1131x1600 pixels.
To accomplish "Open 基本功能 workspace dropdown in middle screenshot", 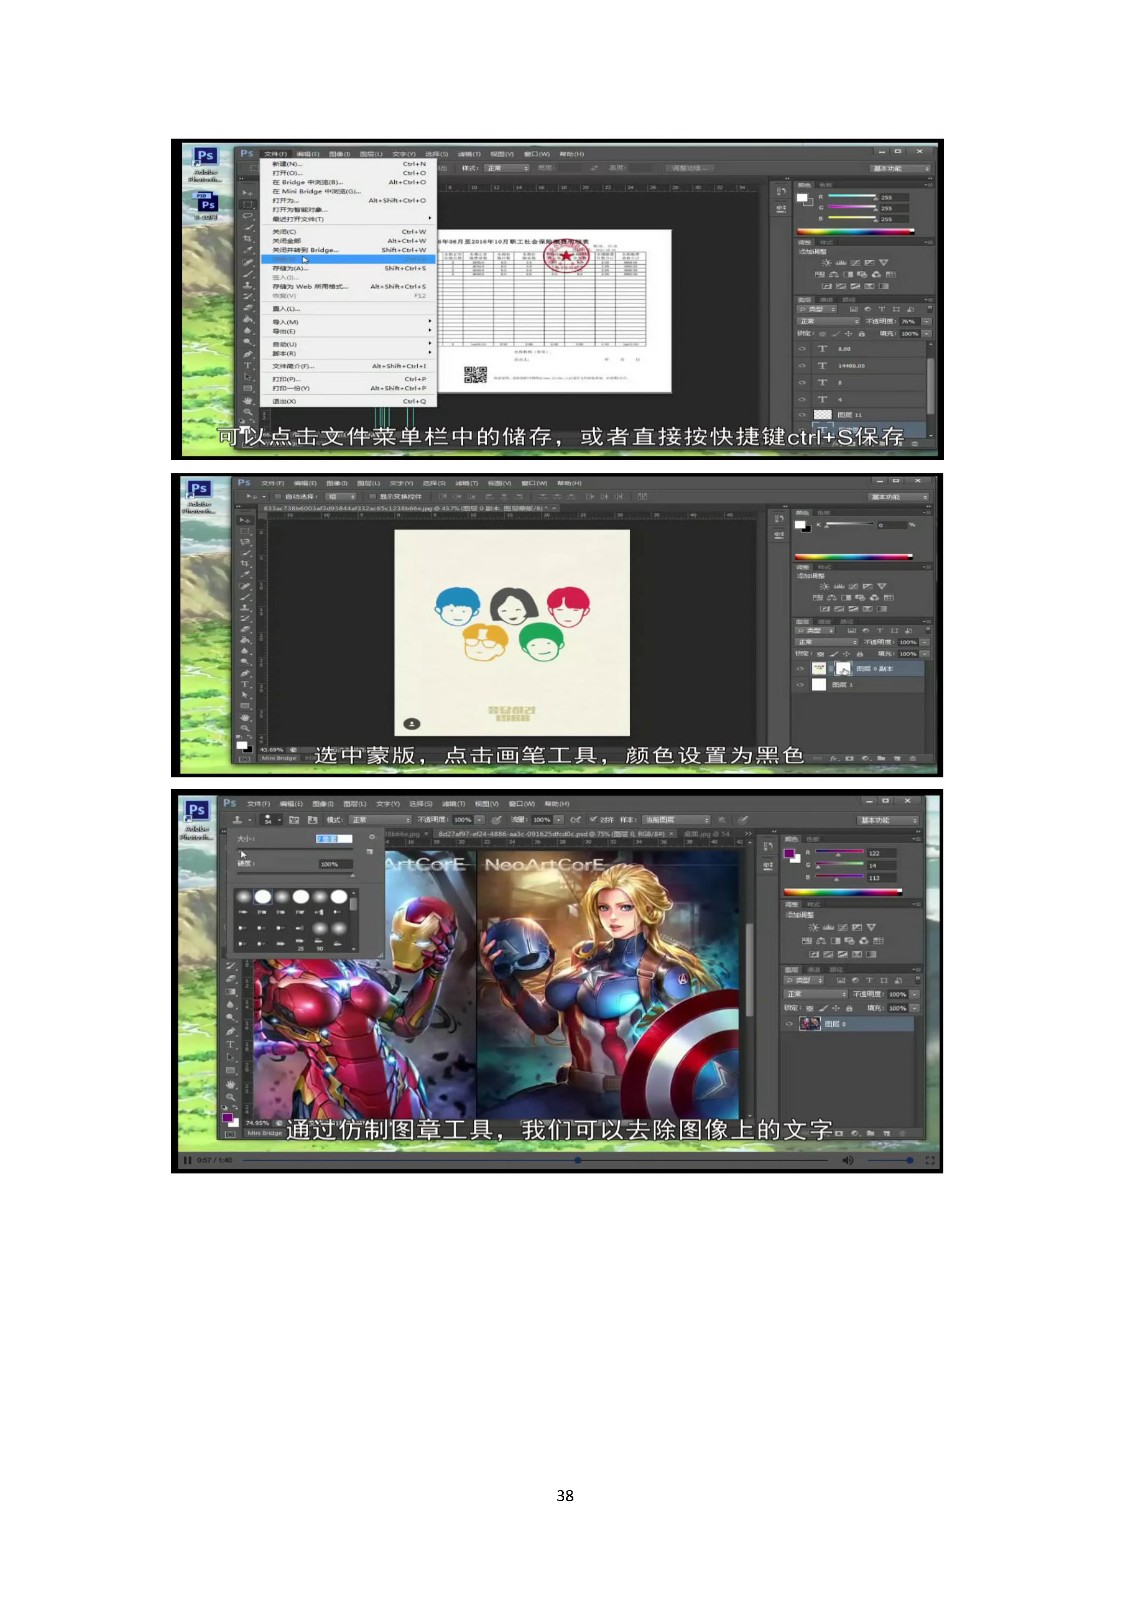I will [897, 497].
